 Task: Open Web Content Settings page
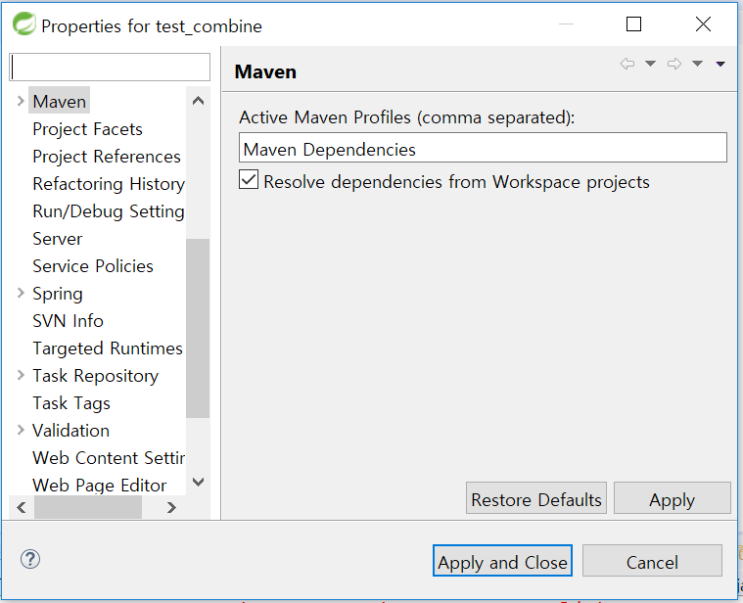point(109,458)
